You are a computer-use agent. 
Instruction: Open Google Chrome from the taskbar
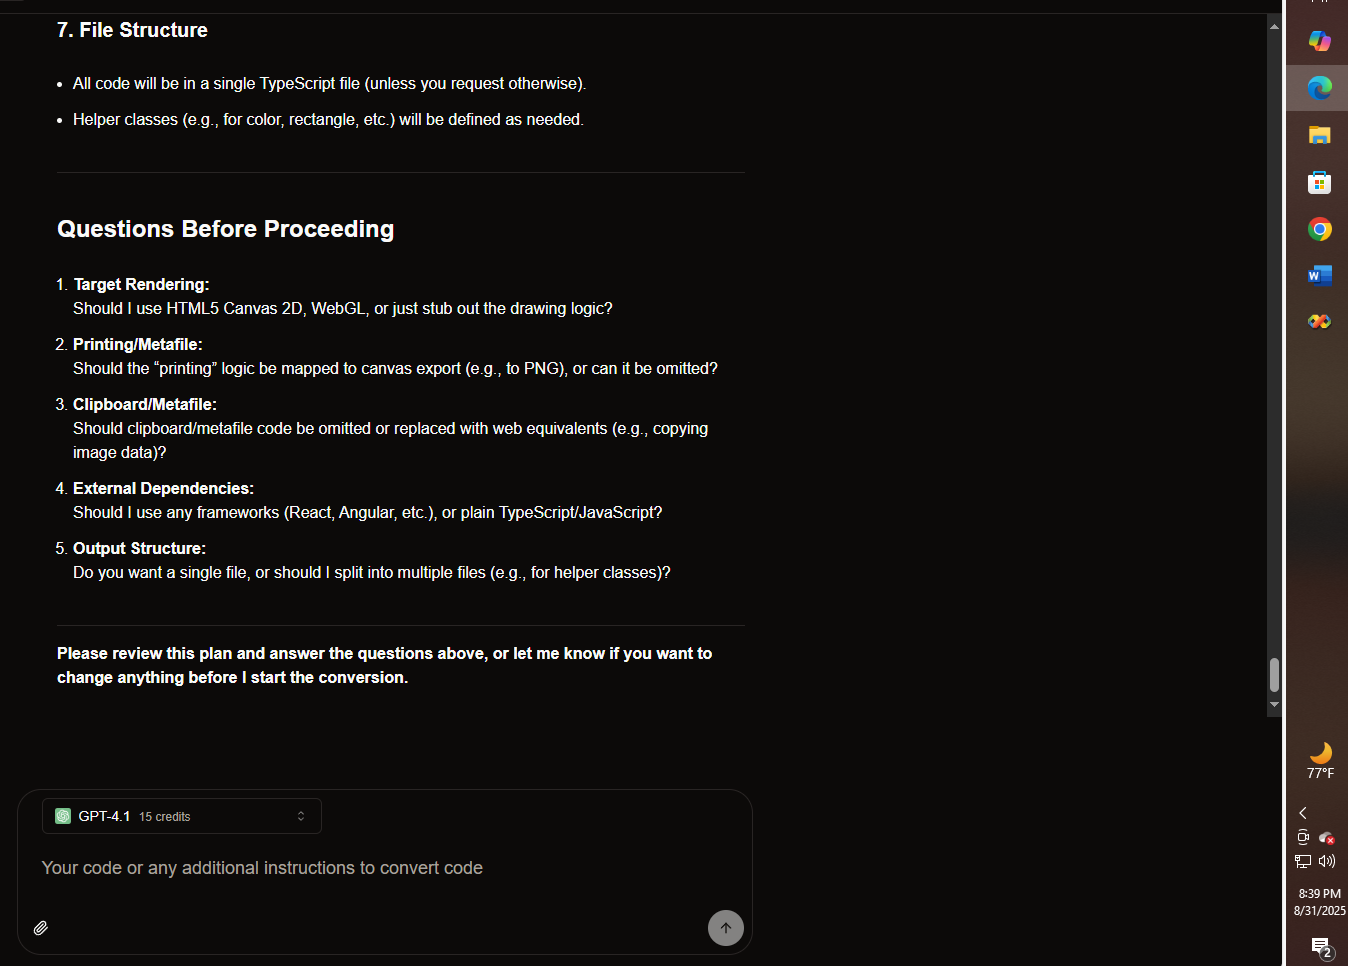[1319, 229]
